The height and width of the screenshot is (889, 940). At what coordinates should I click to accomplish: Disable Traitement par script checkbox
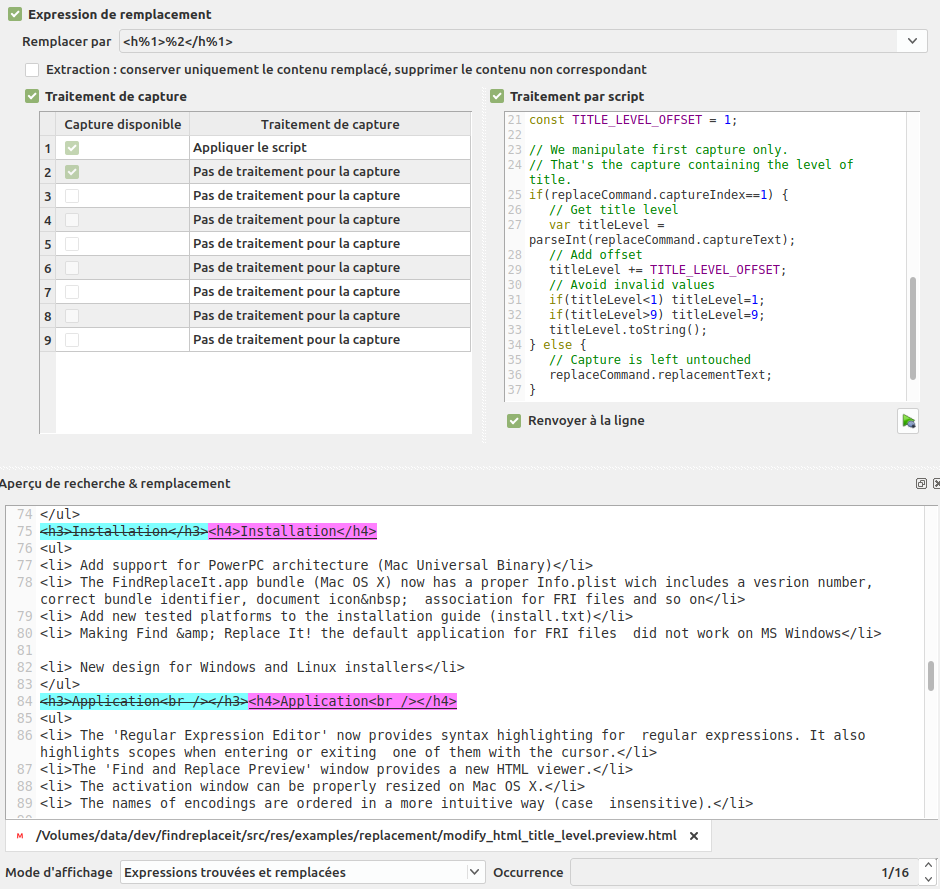coord(497,97)
